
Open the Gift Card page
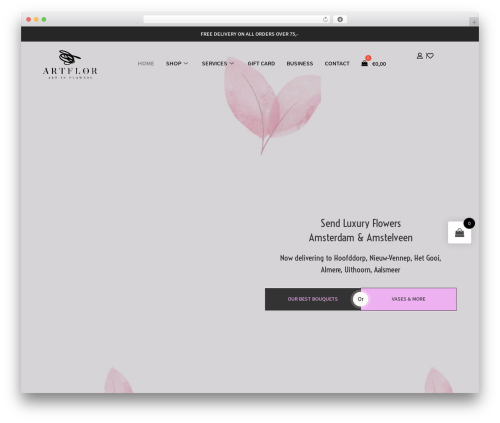tap(261, 63)
